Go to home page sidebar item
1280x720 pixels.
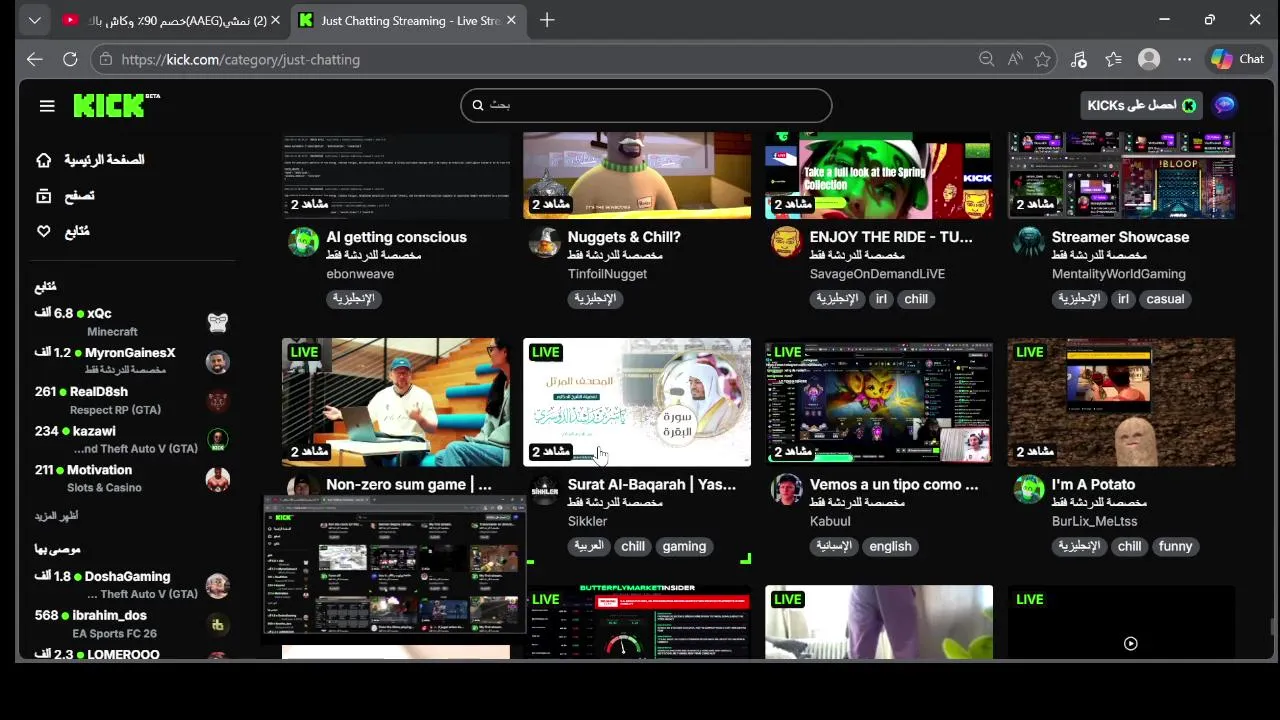(92, 160)
